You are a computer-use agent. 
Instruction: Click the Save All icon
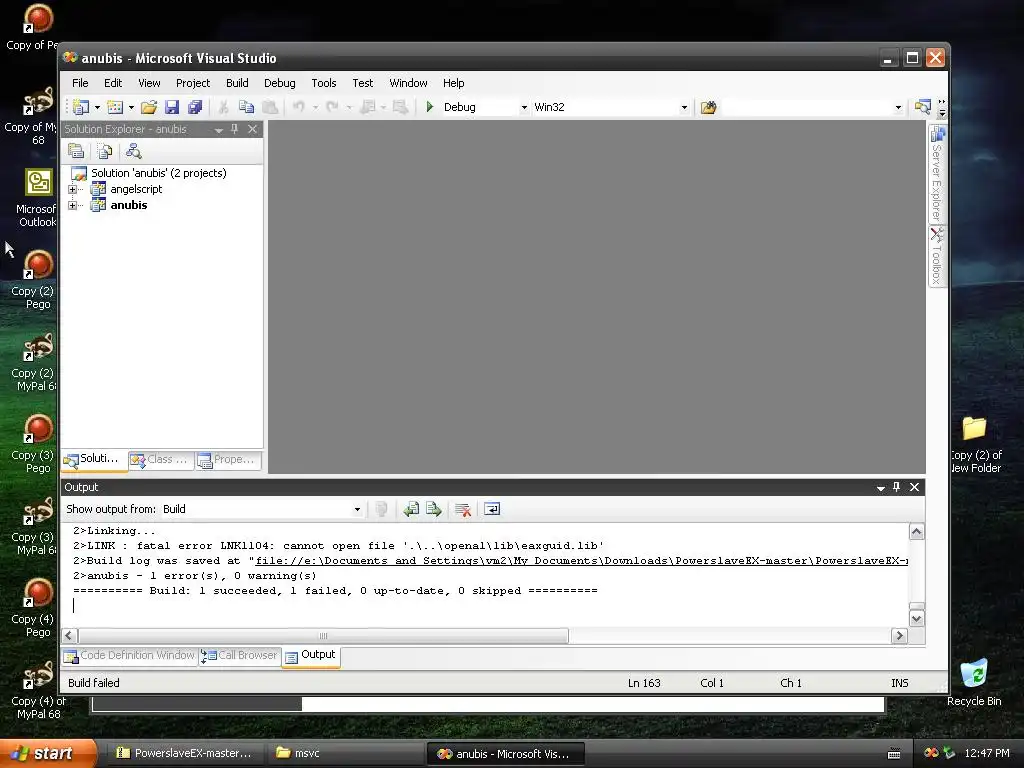pos(195,107)
